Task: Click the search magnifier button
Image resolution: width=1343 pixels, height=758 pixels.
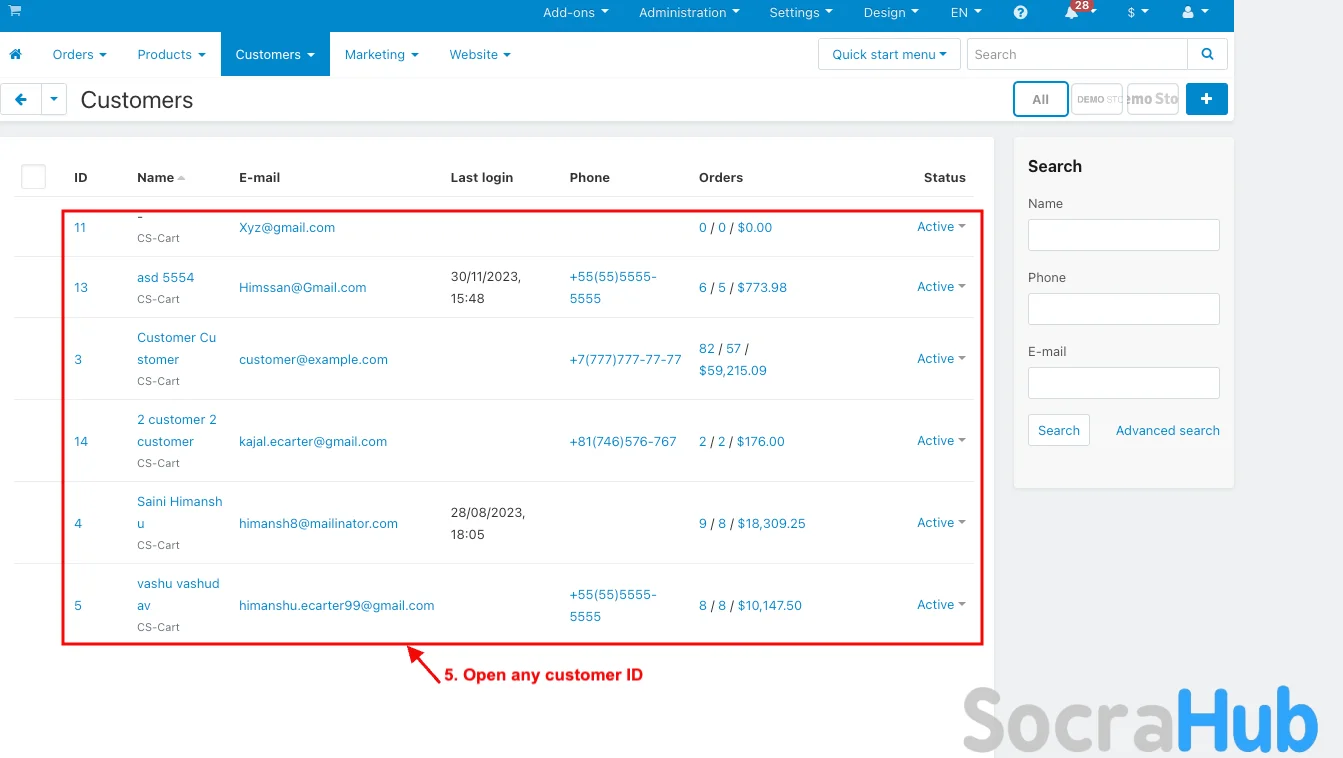Action: (1207, 55)
